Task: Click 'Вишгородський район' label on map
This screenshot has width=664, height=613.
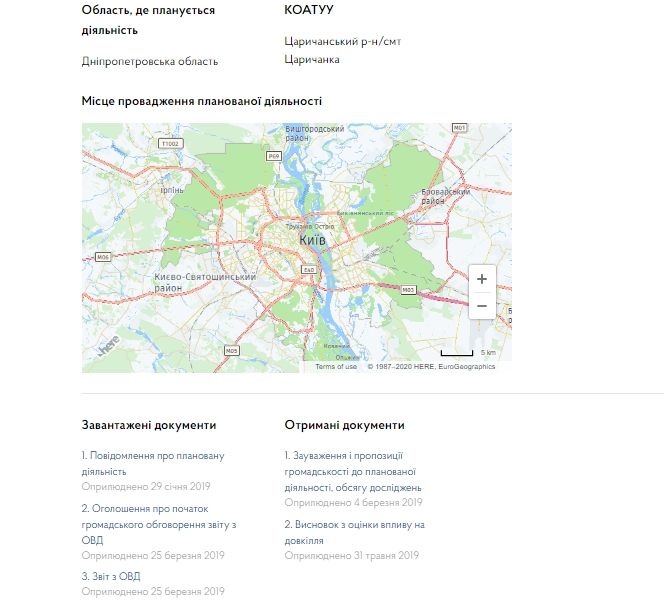Action: coord(314,133)
